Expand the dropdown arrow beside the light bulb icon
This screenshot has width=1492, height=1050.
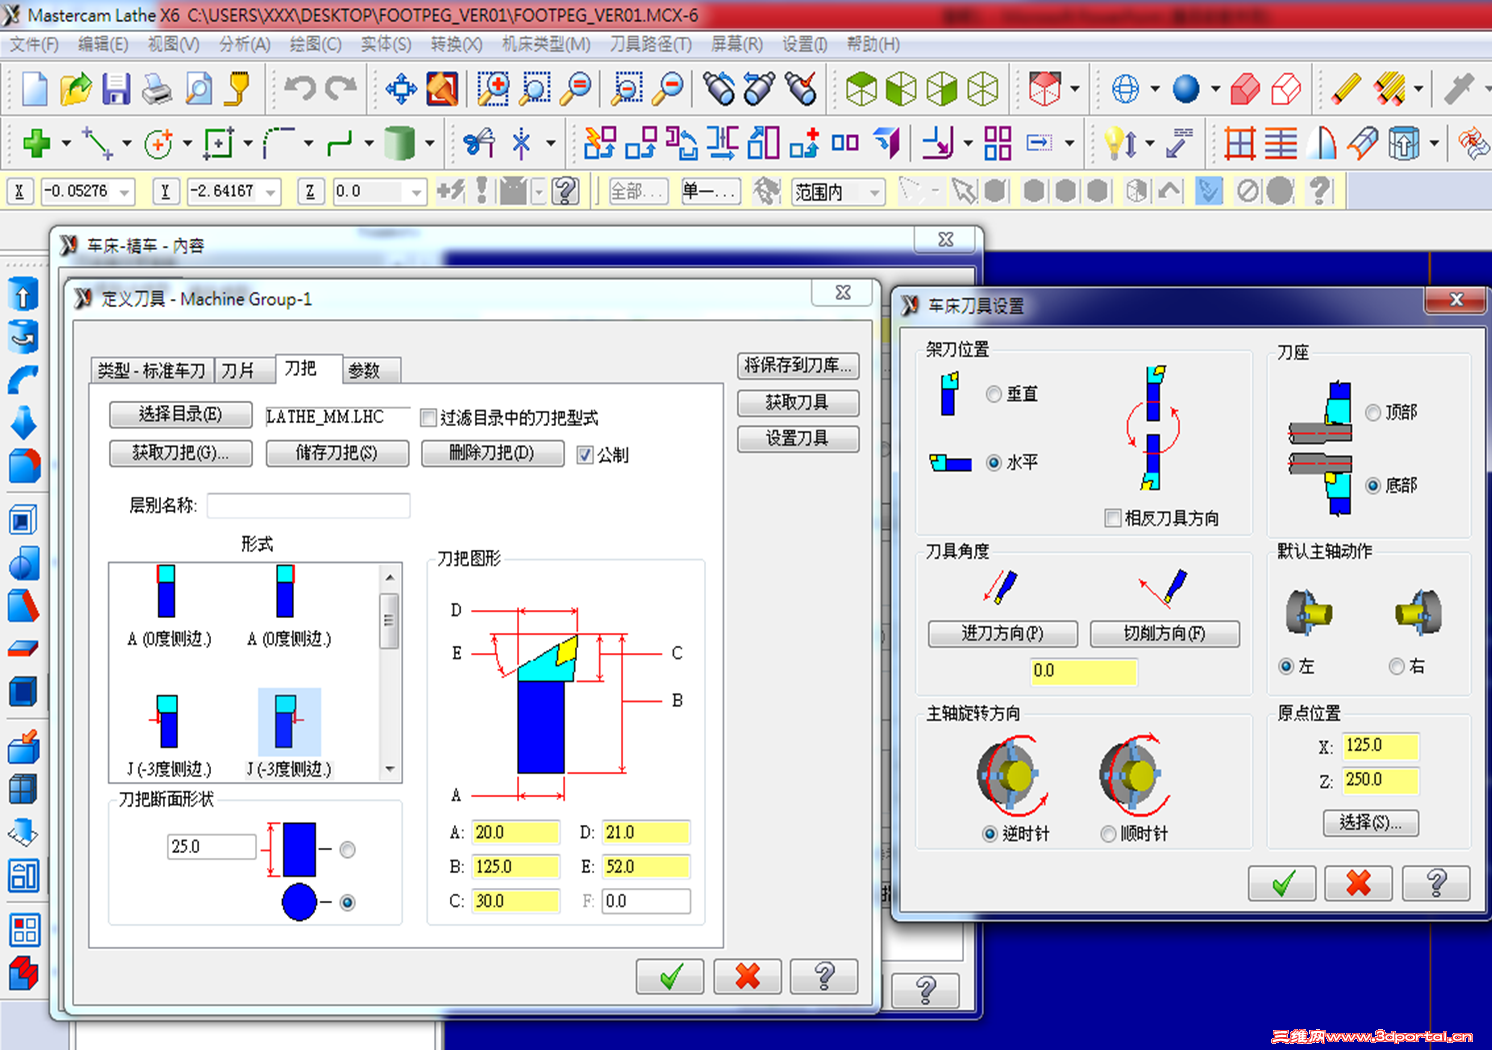1149,143
